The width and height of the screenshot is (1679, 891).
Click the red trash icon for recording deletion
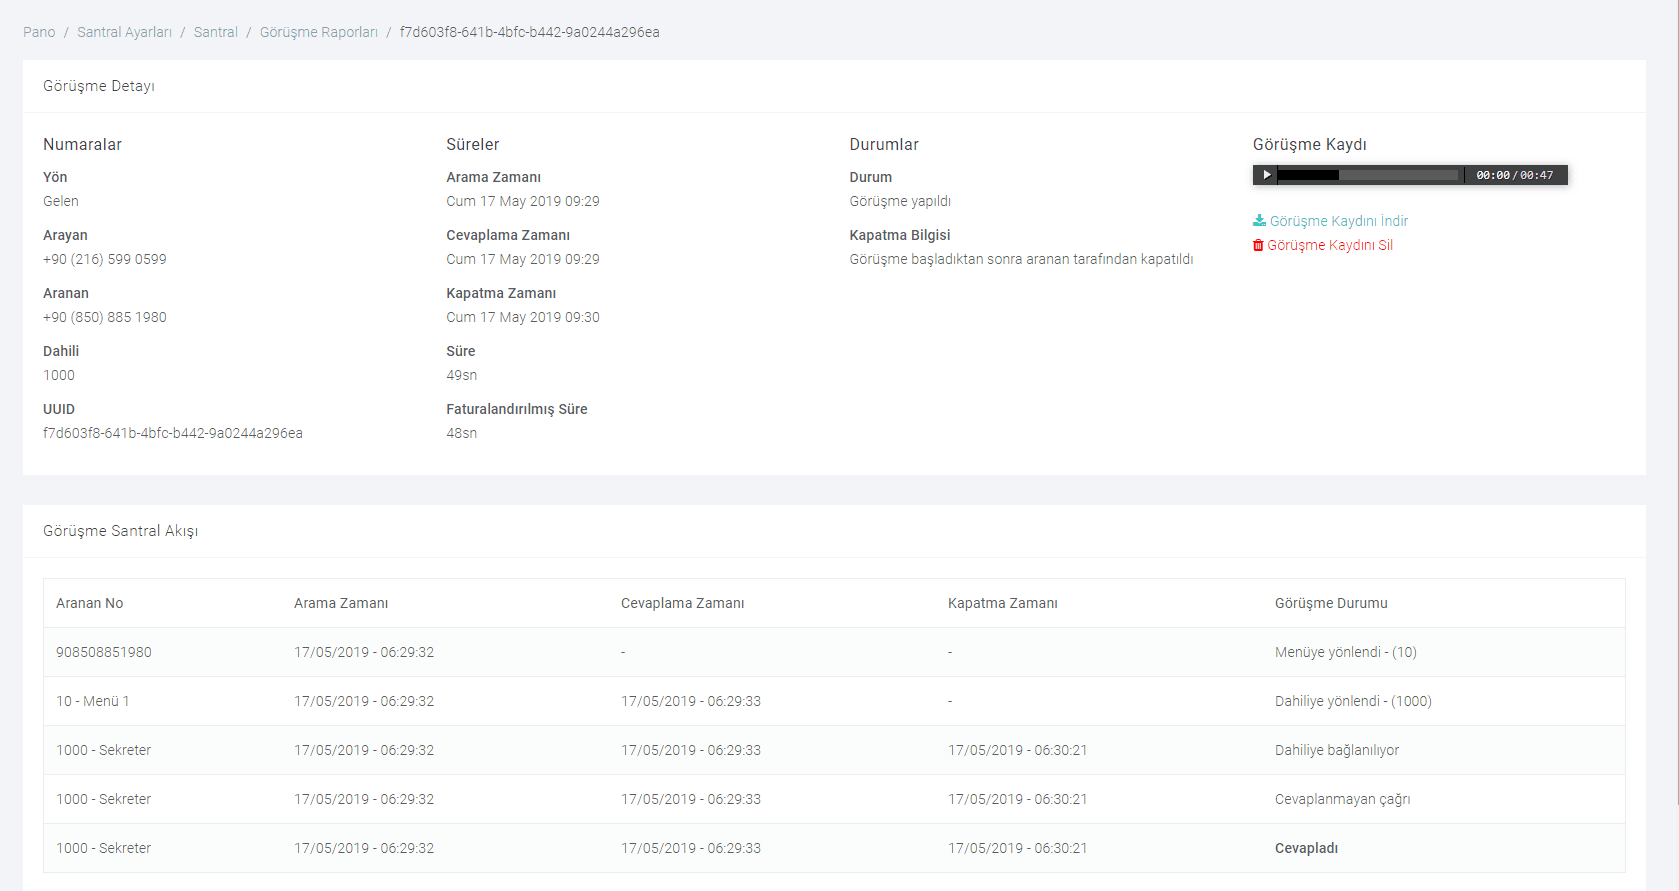[1258, 246]
